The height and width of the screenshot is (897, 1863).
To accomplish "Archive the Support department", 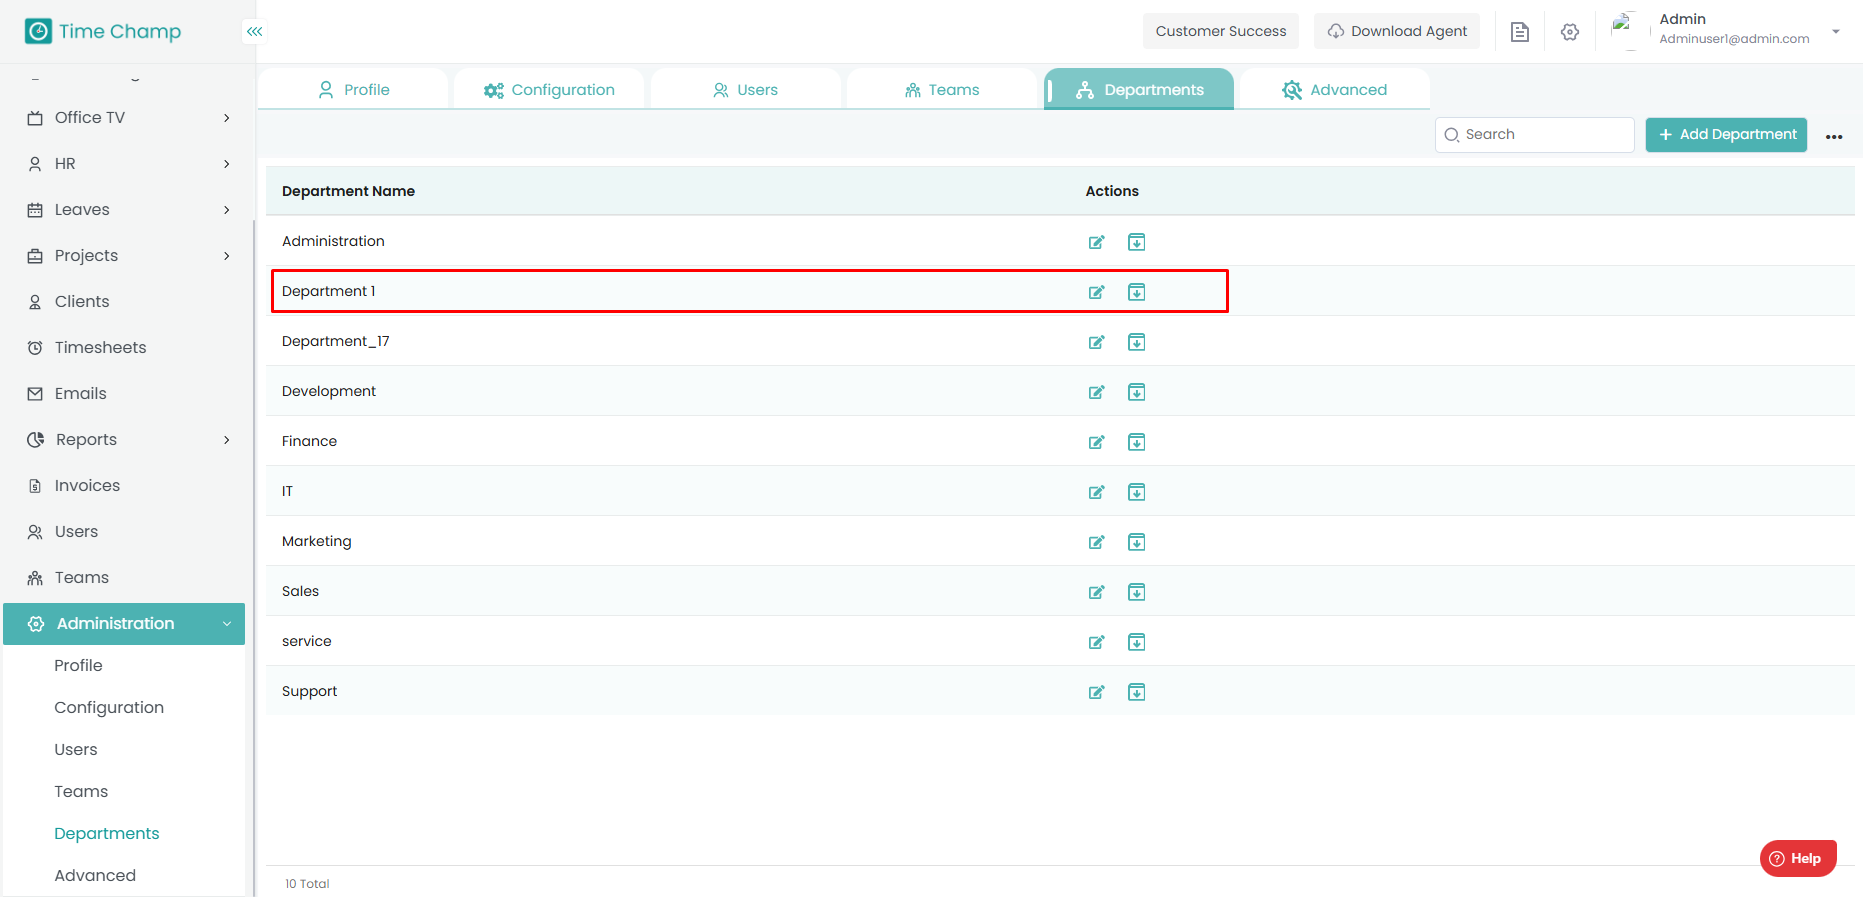I will click(1137, 692).
